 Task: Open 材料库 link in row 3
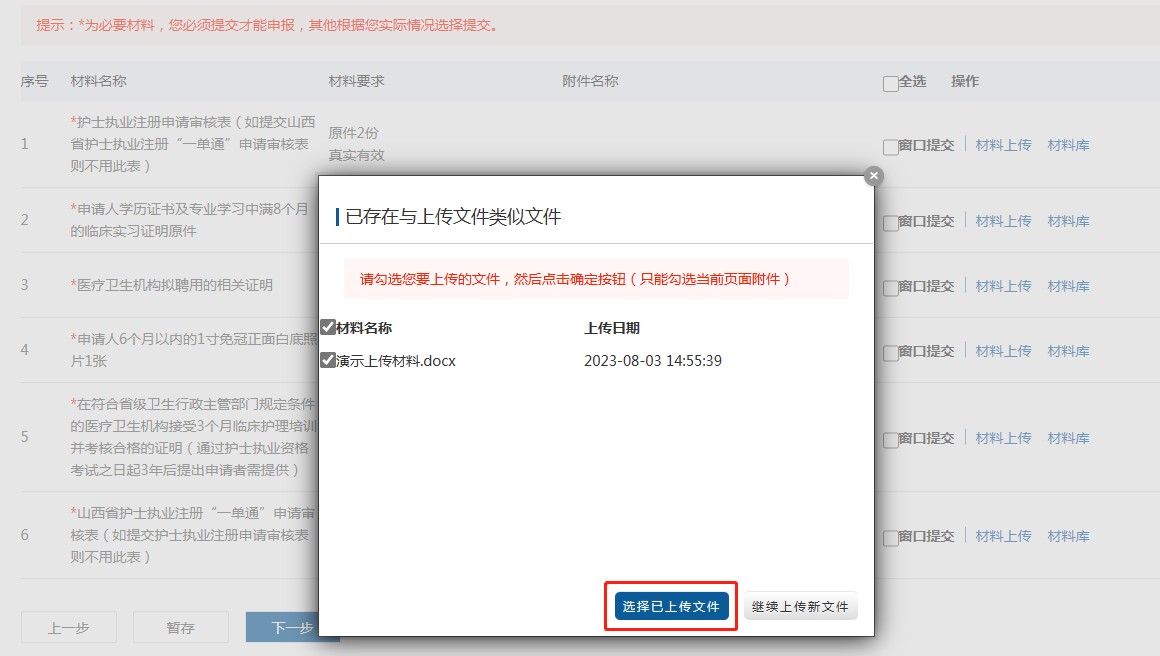click(1068, 286)
